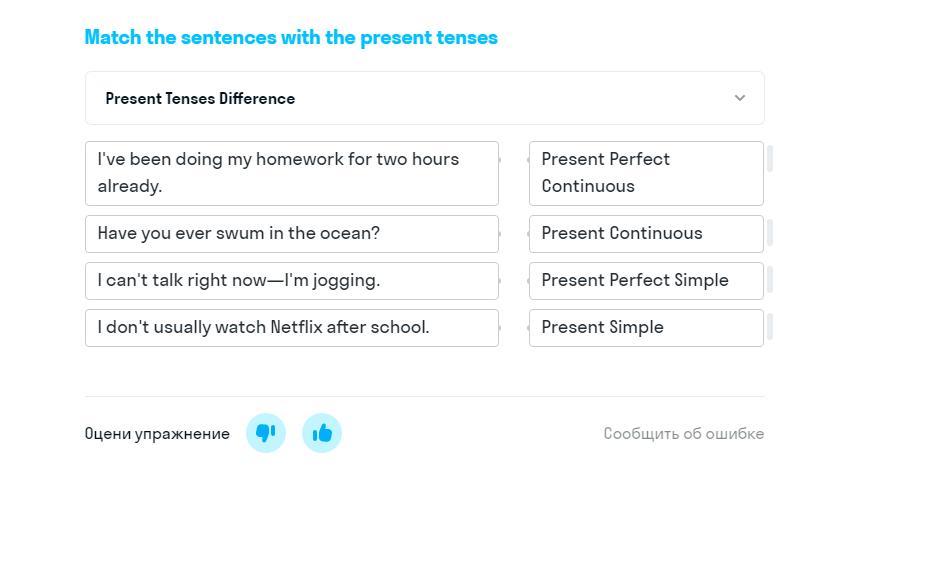Click connector dot on the ocean sentence card
Viewport: 947px width, 571px height.
coord(499,234)
